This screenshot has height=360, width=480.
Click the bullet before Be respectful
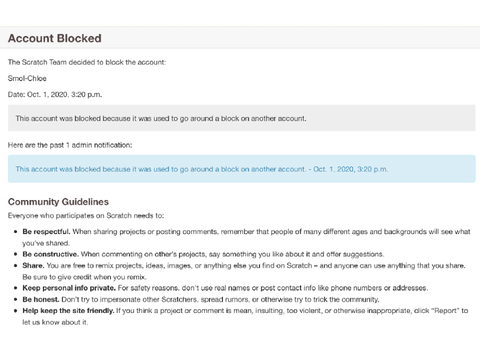(x=15, y=231)
